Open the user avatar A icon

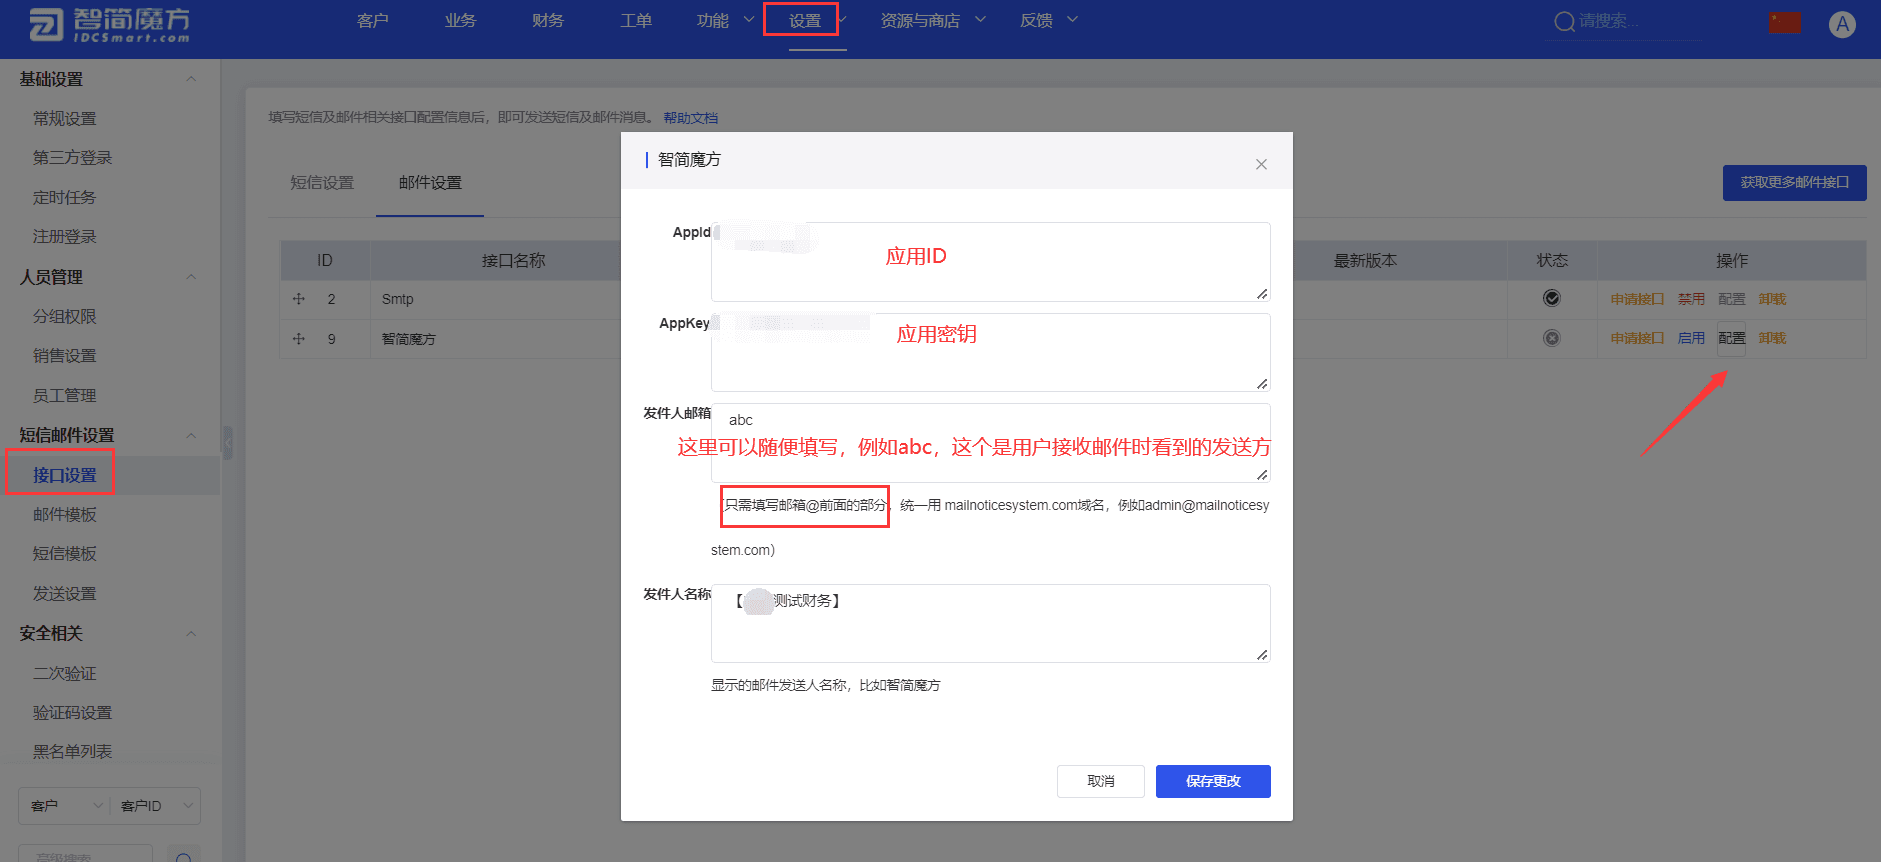[1842, 24]
